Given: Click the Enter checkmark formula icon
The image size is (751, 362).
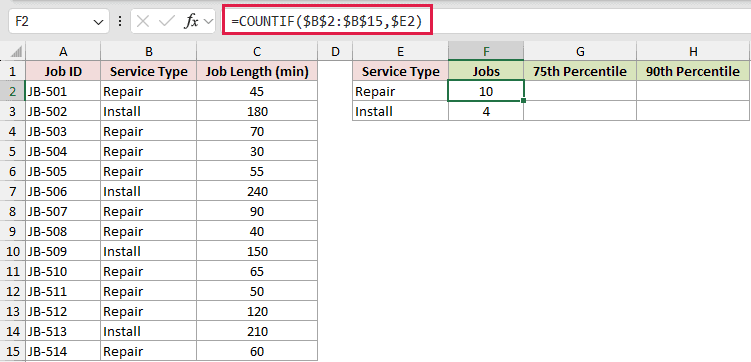Looking at the screenshot, I should tap(166, 22).
